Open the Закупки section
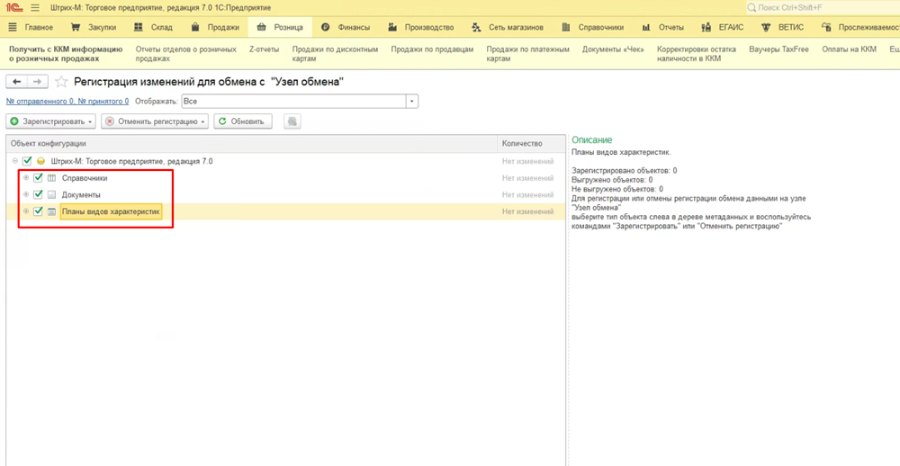This screenshot has height=466, width=900. 94,28
